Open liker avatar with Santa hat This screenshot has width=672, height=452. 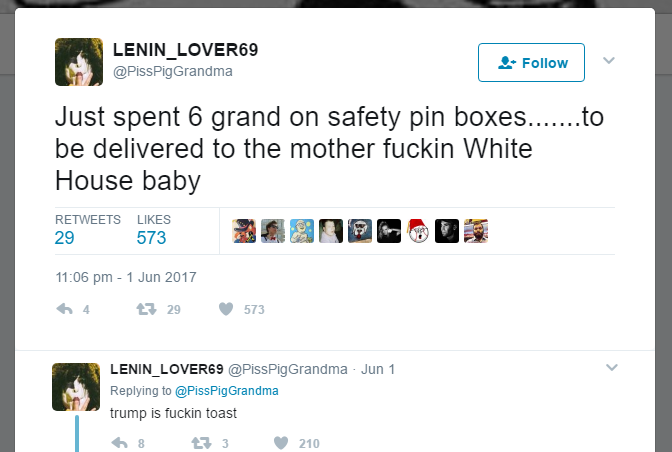coord(418,231)
